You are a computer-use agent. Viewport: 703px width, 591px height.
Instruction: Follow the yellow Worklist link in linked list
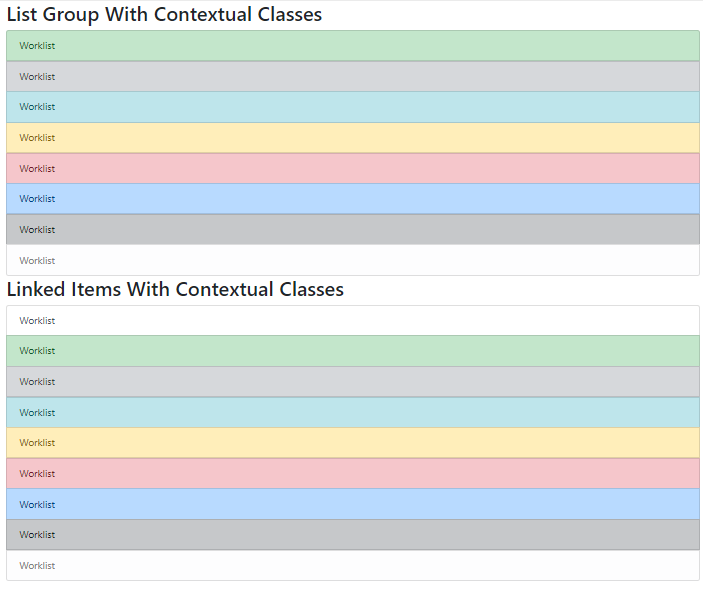click(353, 443)
